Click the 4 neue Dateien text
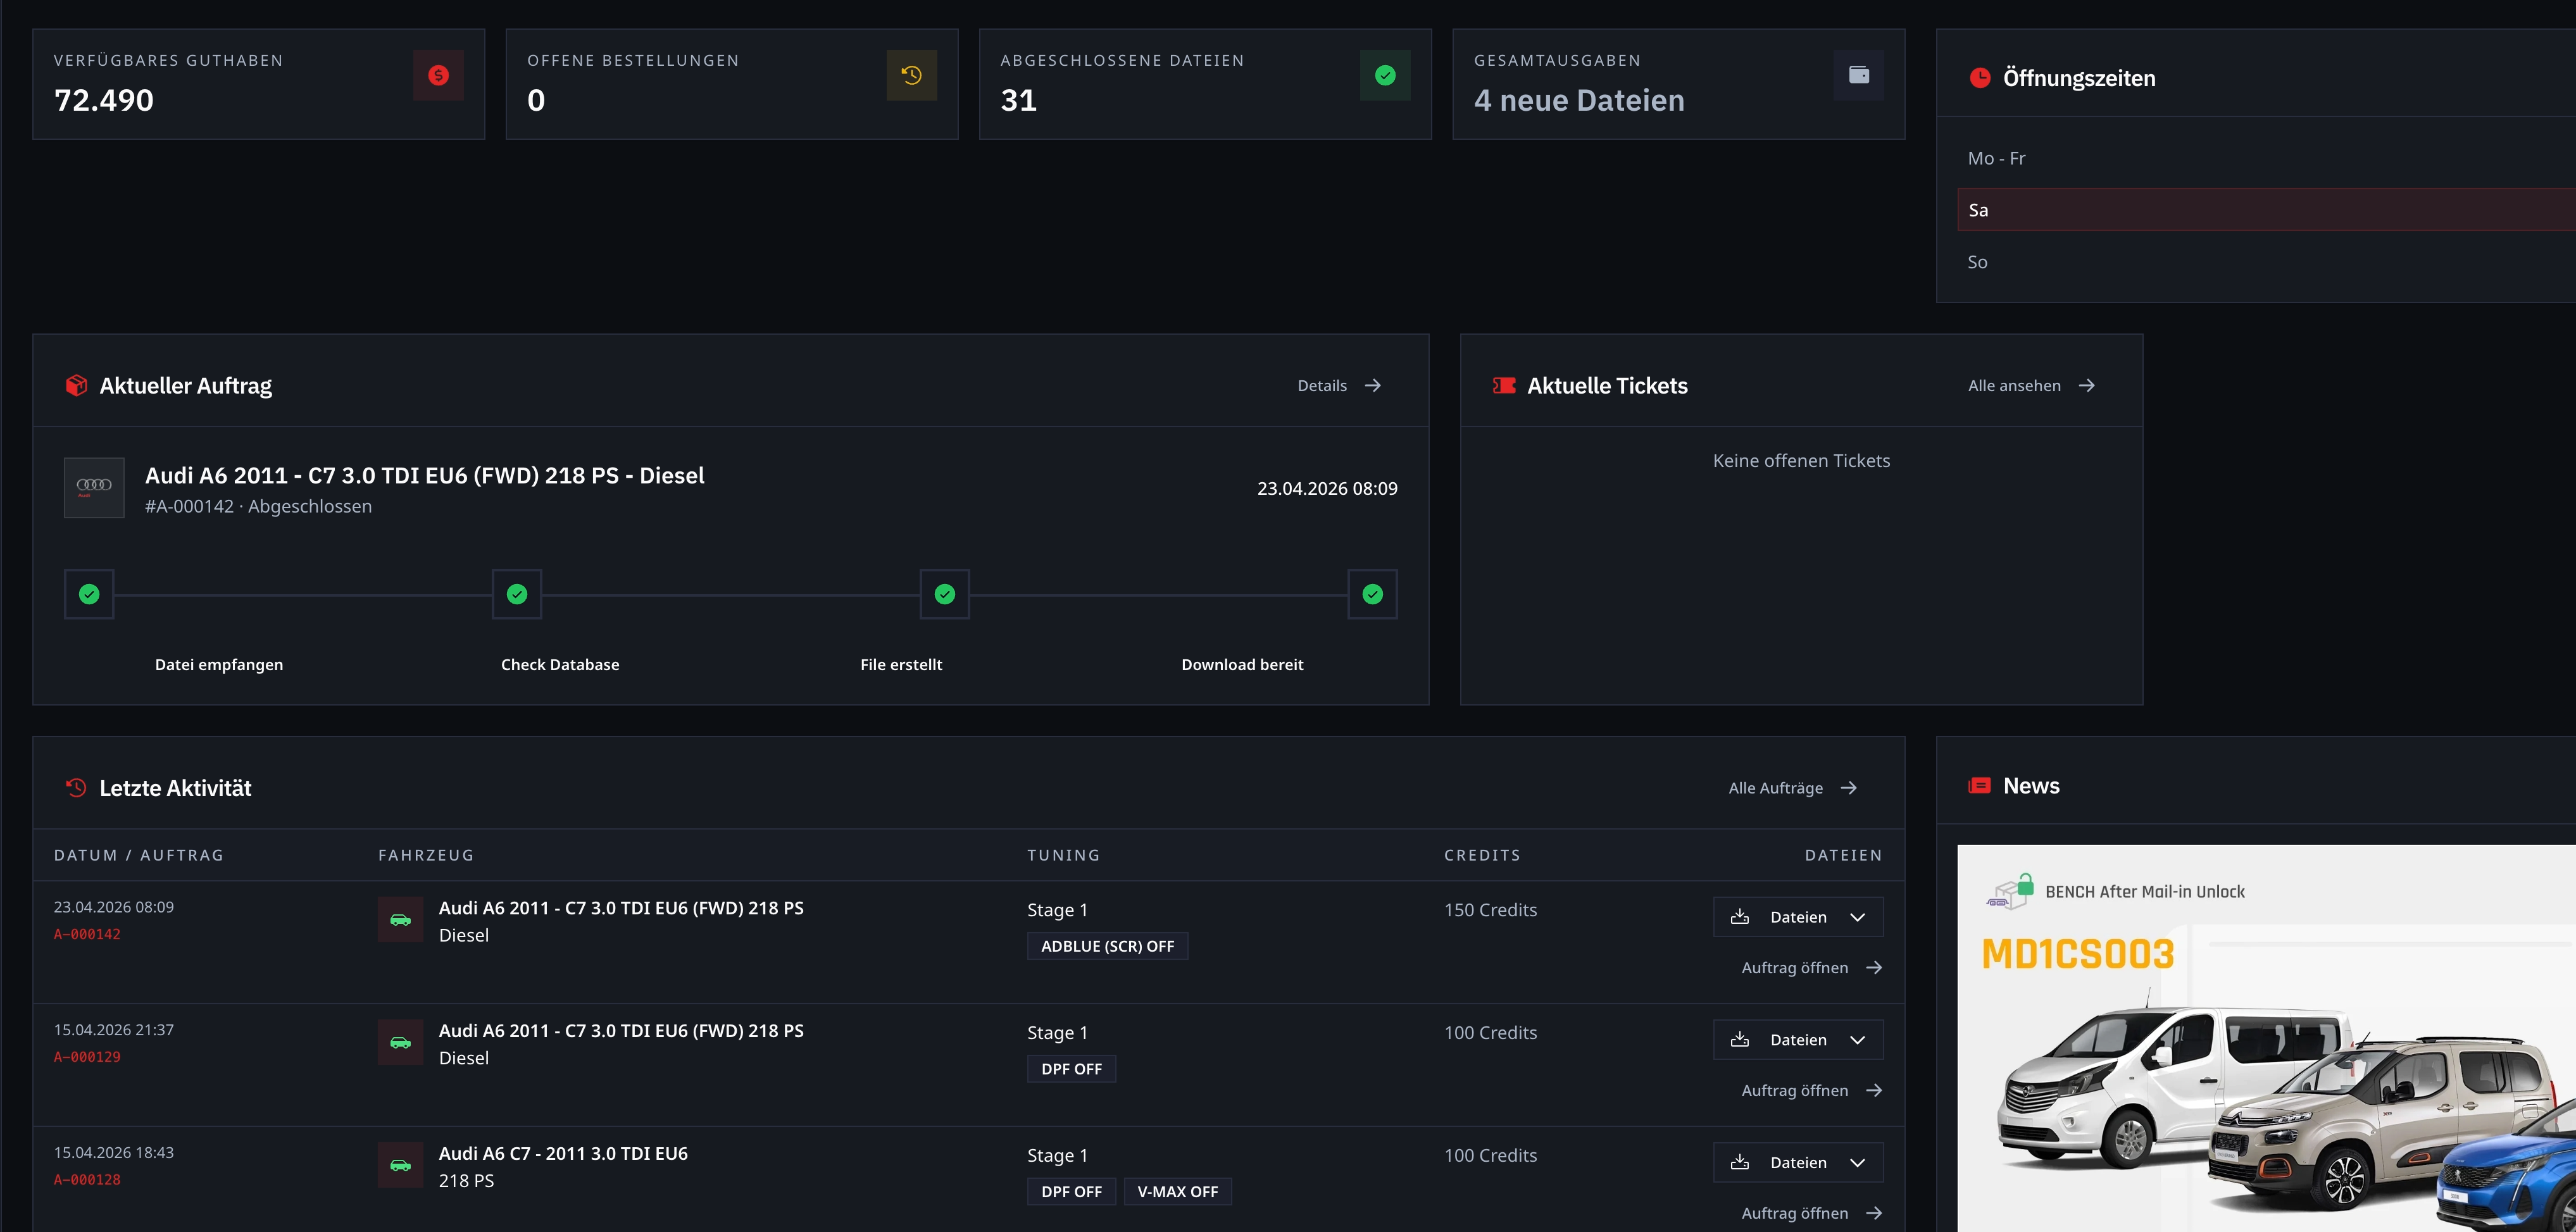2576x1232 pixels. [x=1579, y=100]
